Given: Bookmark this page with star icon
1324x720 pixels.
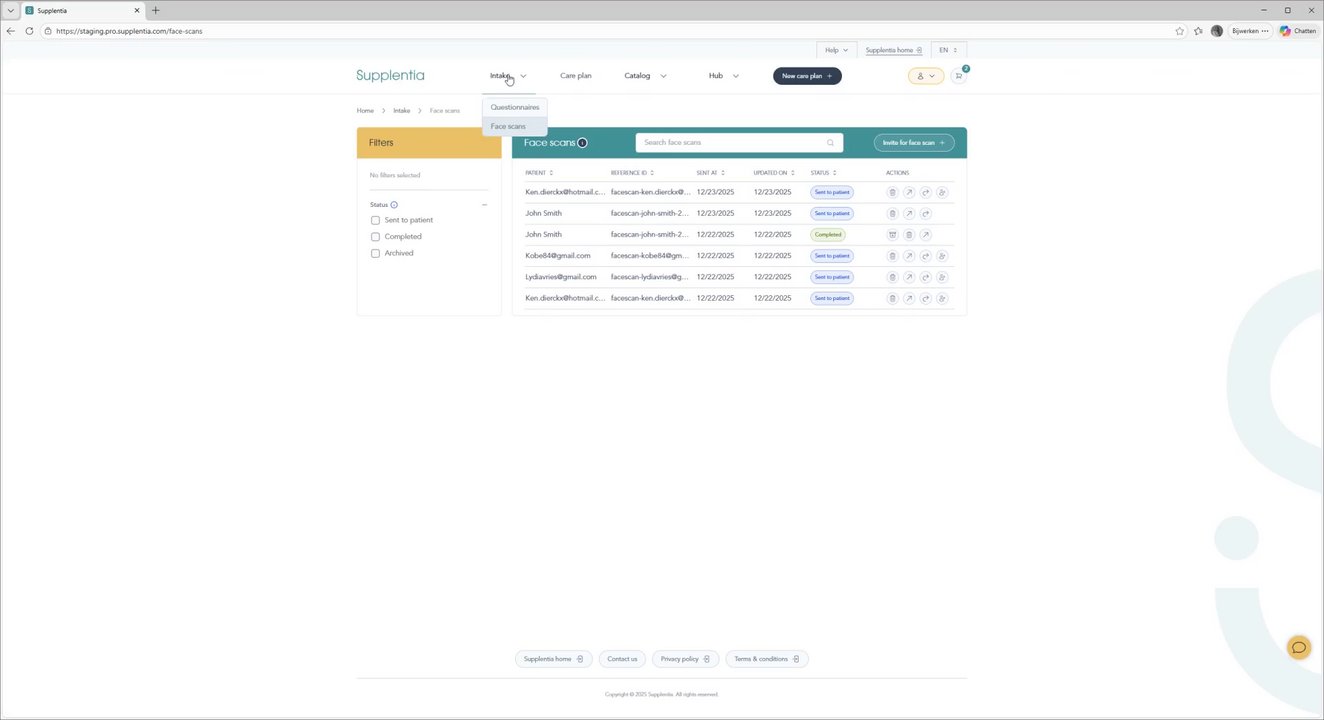Looking at the screenshot, I should pyautogui.click(x=1180, y=31).
